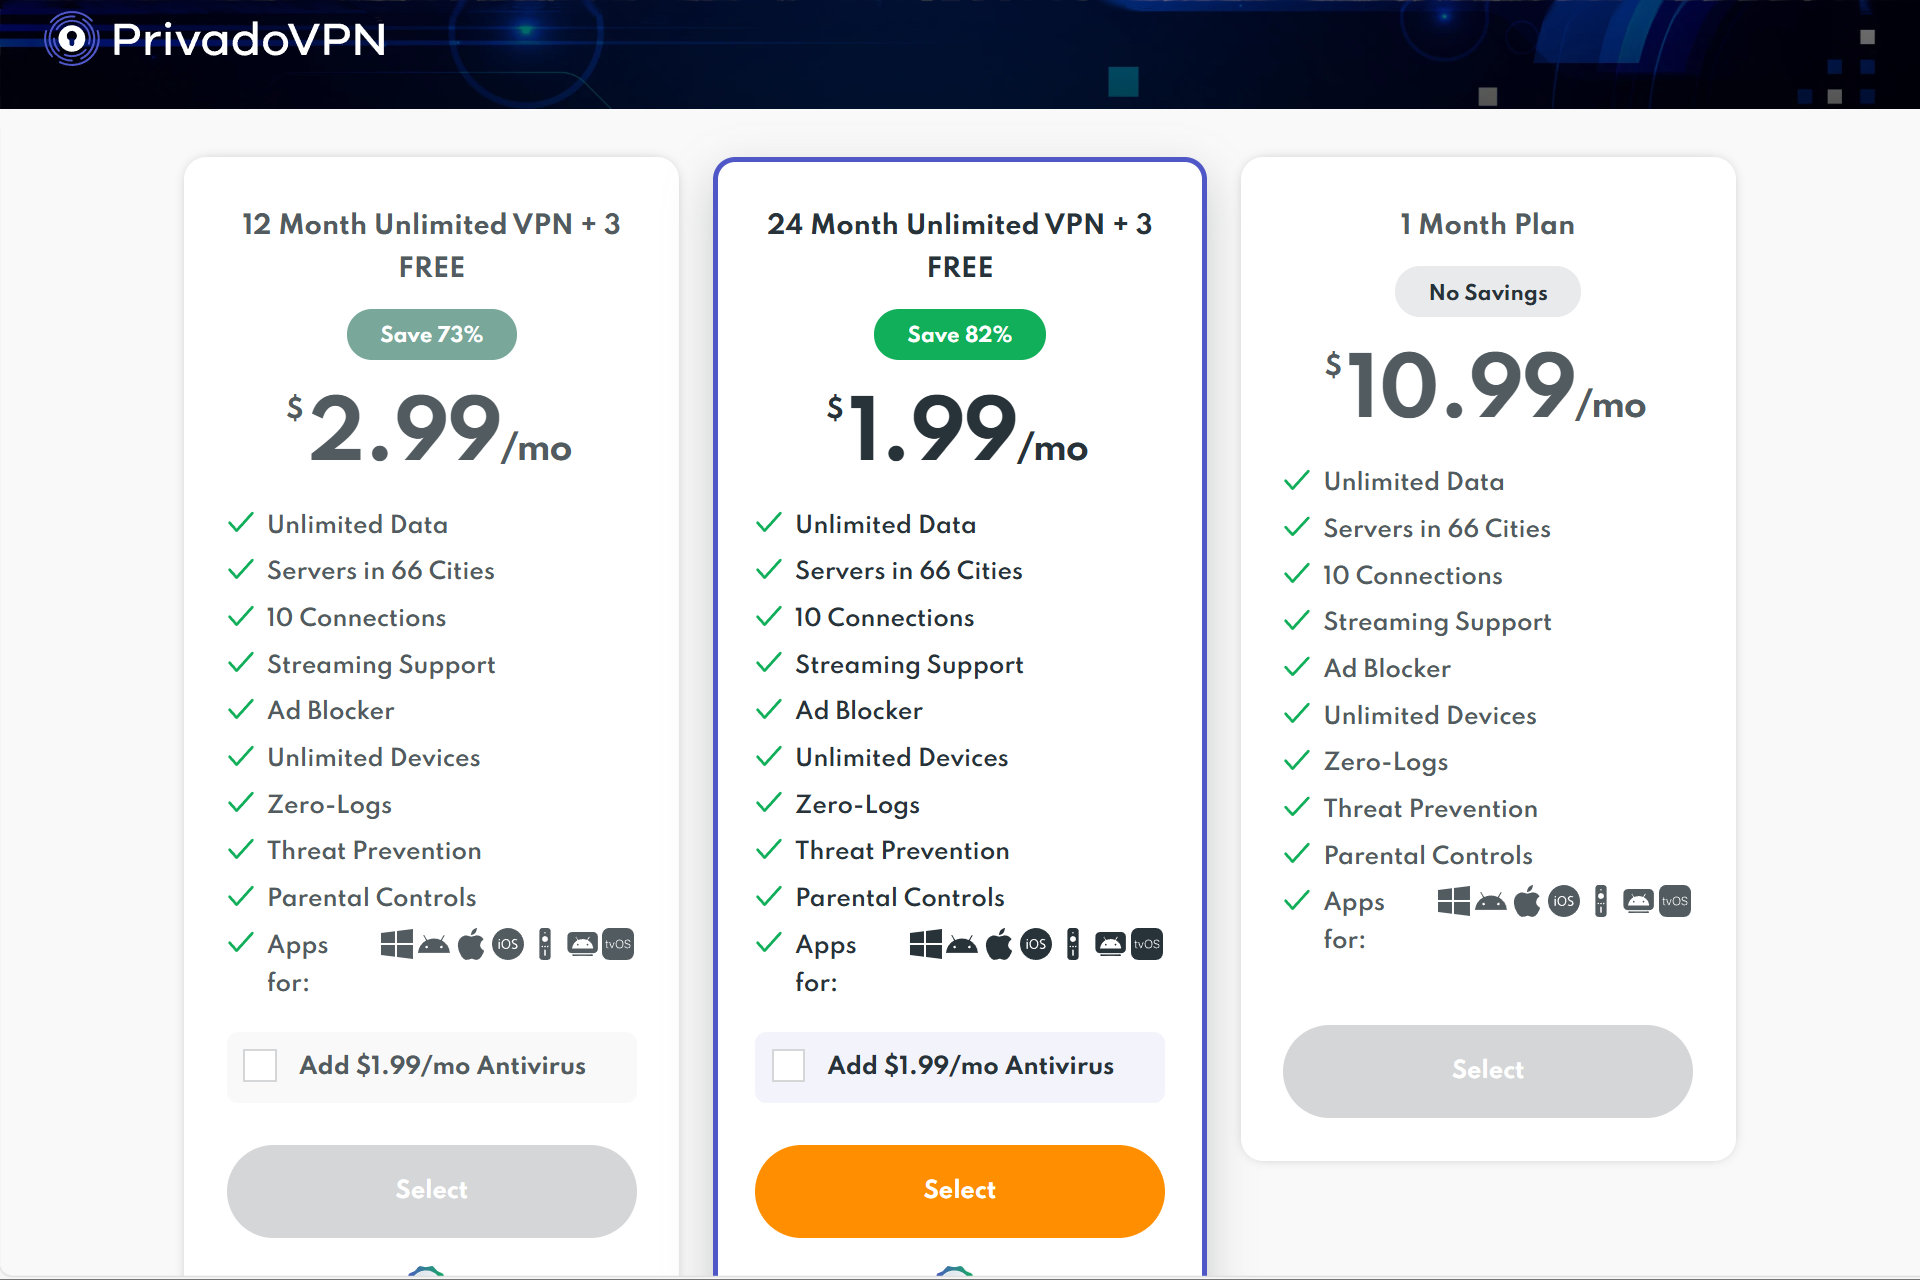The image size is (1920, 1280).
Task: Click the No Savings label on 1-month plan
Action: point(1486,293)
